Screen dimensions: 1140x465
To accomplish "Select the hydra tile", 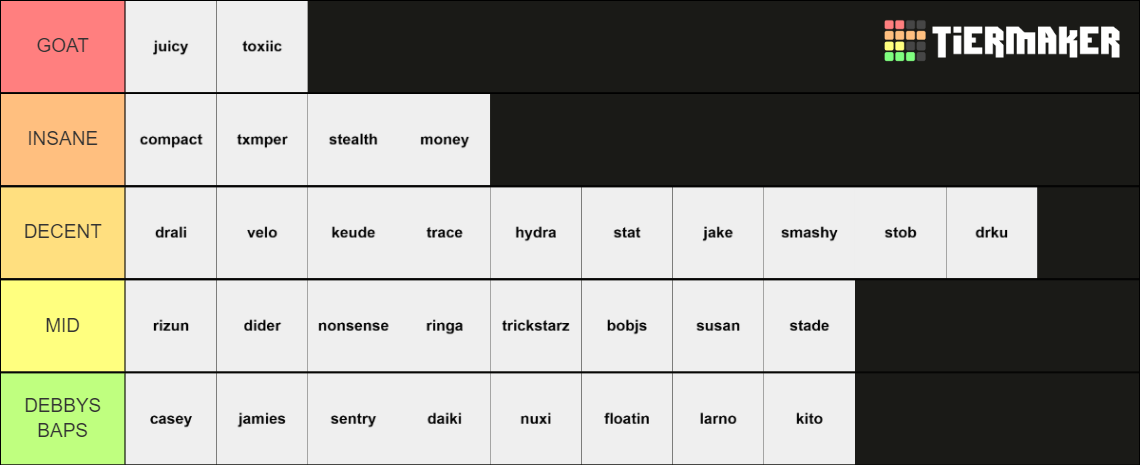I will click(x=536, y=232).
